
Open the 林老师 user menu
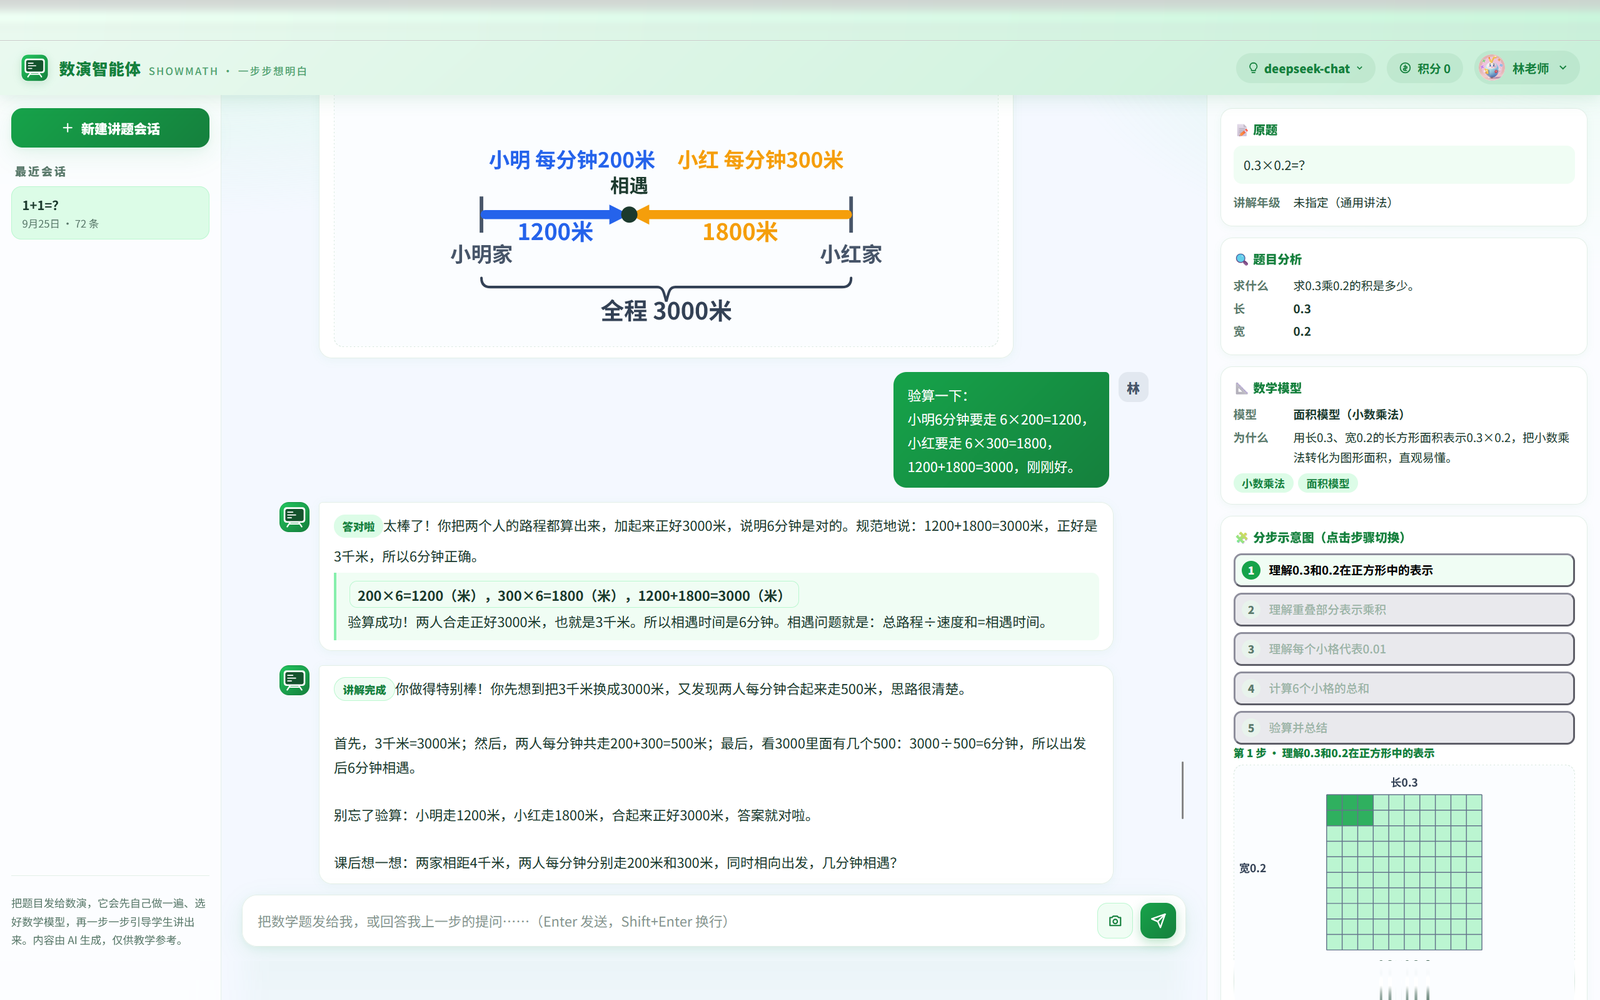click(1527, 68)
